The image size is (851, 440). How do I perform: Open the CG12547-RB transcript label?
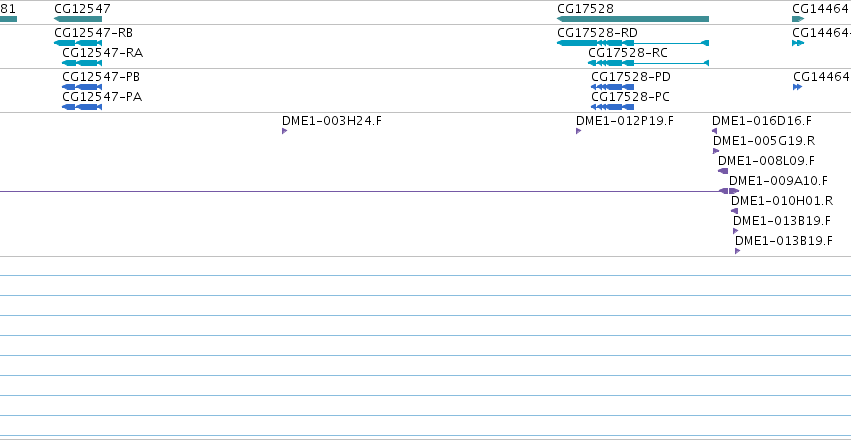pyautogui.click(x=93, y=33)
